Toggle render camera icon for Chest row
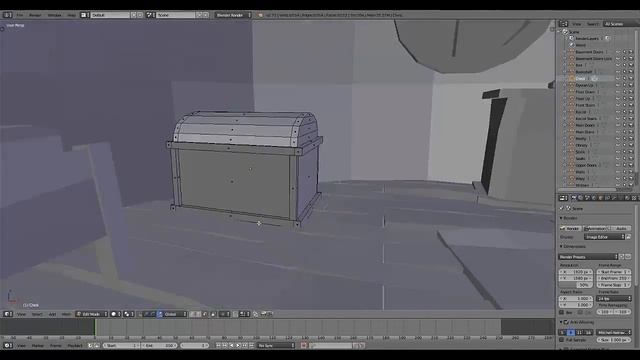640x360 pixels. coord(631,78)
